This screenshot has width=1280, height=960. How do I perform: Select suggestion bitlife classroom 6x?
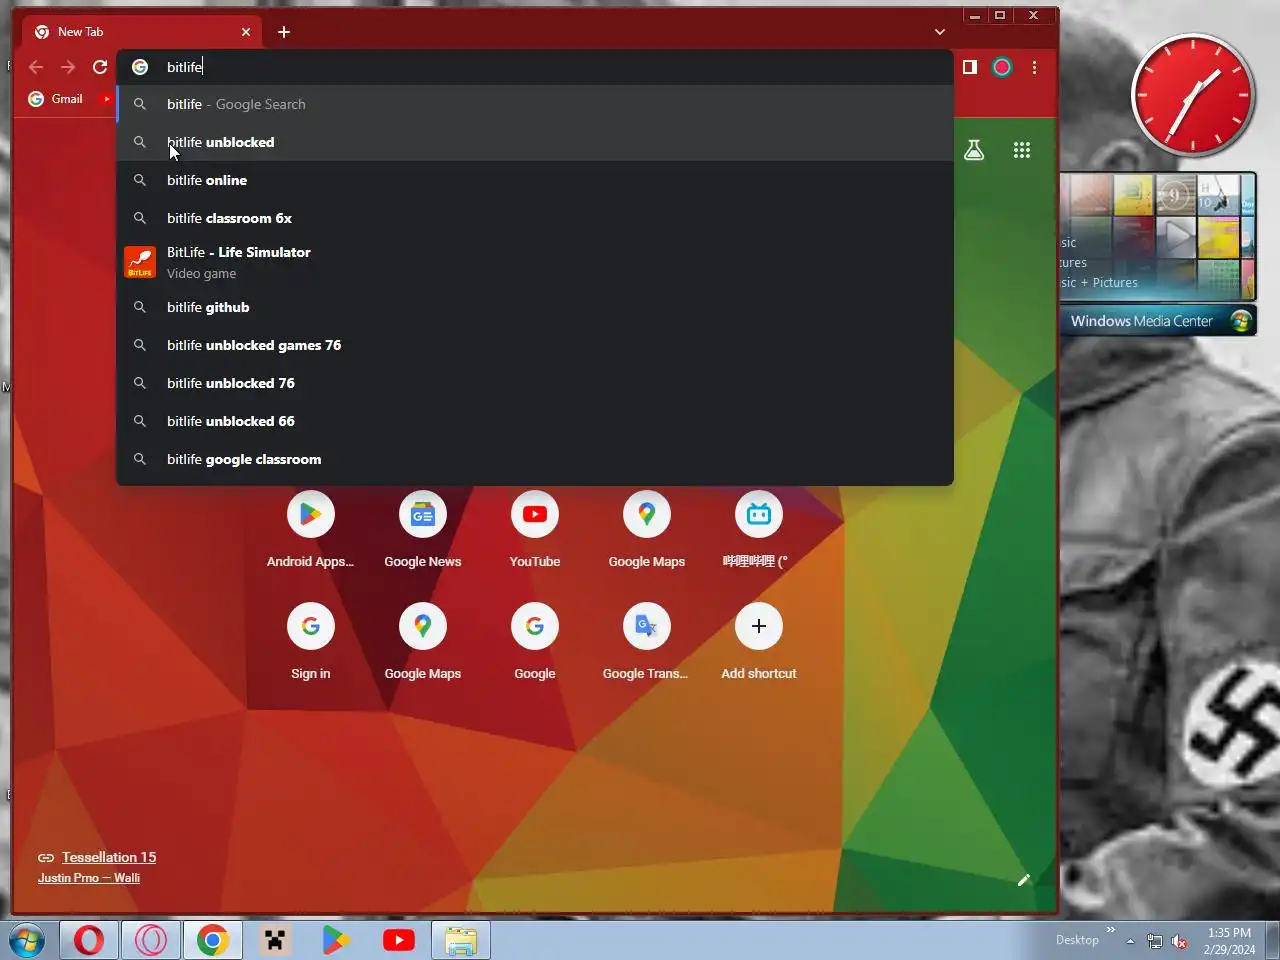[x=535, y=218]
